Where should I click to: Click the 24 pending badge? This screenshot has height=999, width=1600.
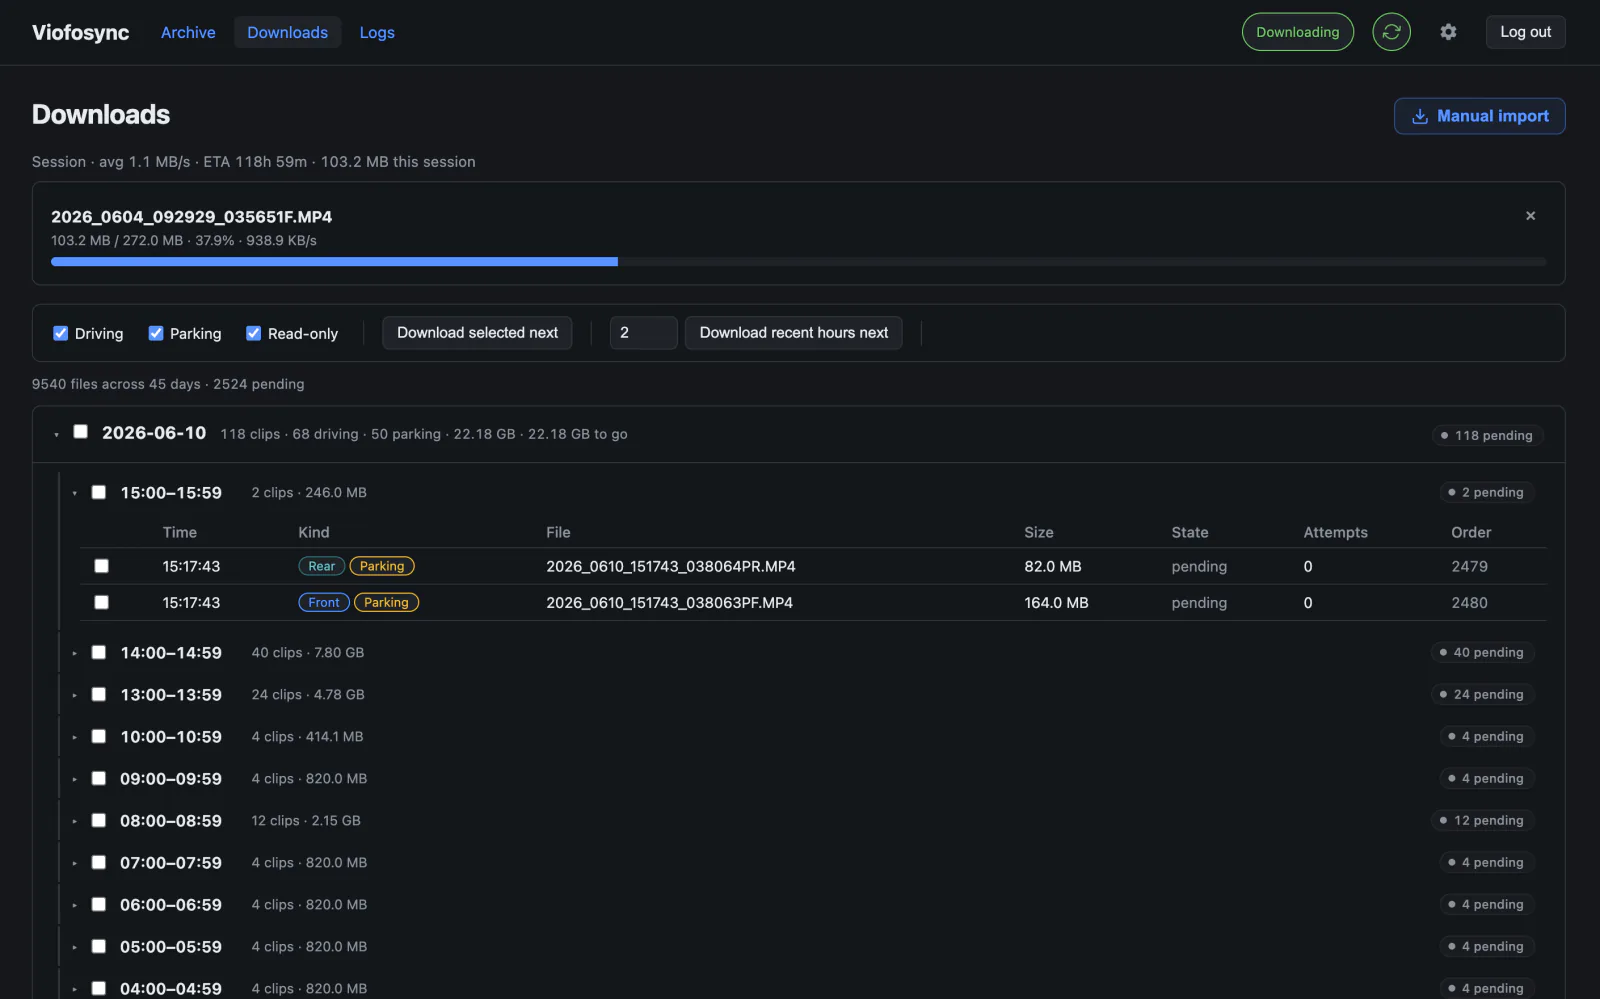(1482, 694)
